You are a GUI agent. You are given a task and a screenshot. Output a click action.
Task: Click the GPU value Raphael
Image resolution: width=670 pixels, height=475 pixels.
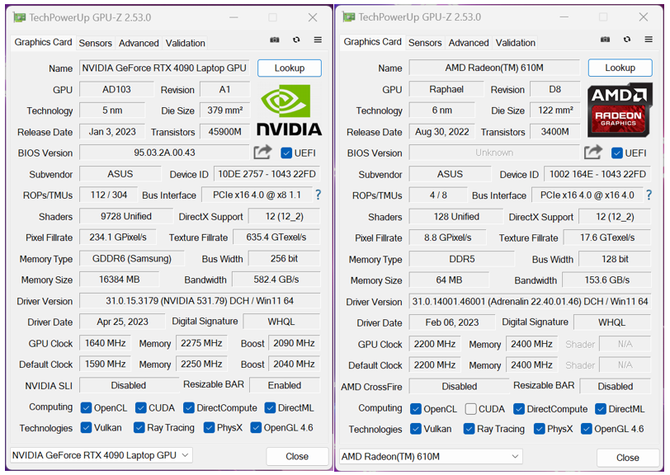pyautogui.click(x=446, y=89)
